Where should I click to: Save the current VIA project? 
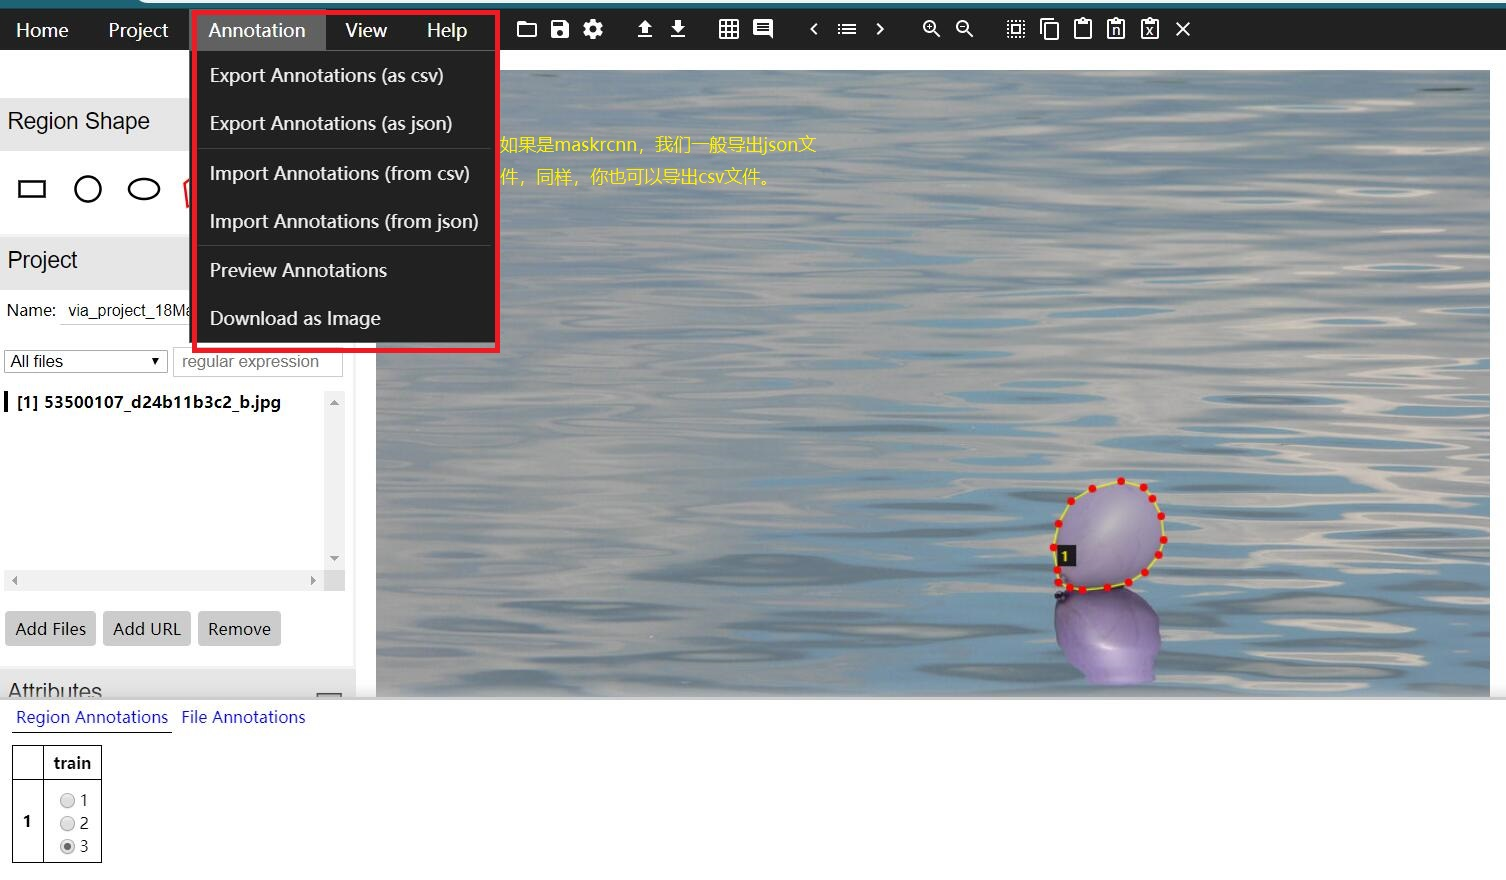pos(559,29)
